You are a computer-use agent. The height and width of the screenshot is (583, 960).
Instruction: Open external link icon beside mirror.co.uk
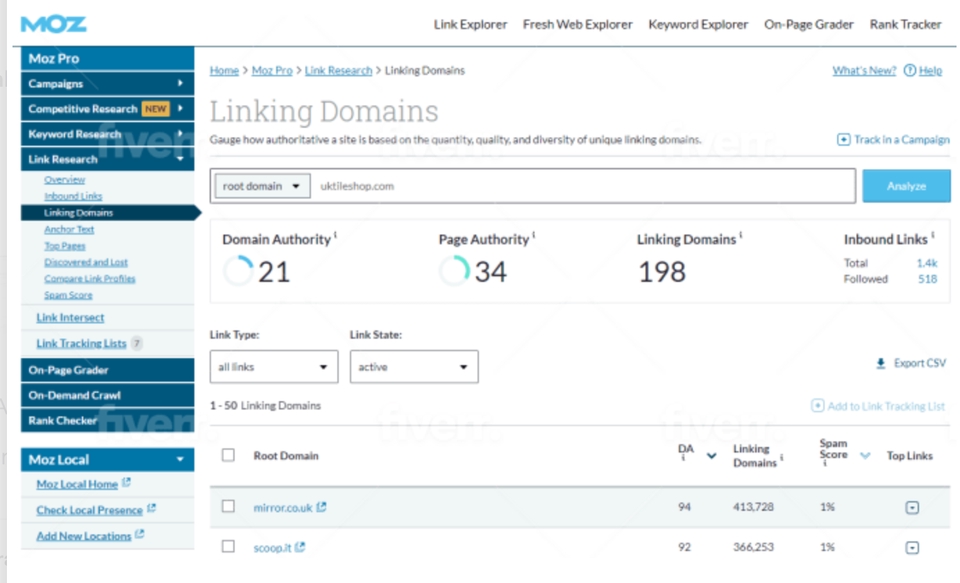point(321,507)
